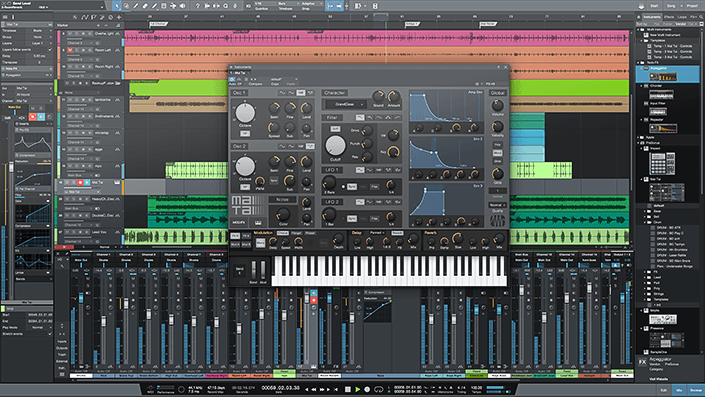The height and width of the screenshot is (397, 705).
Task: Toggle the Mono button in Global section
Action: (498, 153)
